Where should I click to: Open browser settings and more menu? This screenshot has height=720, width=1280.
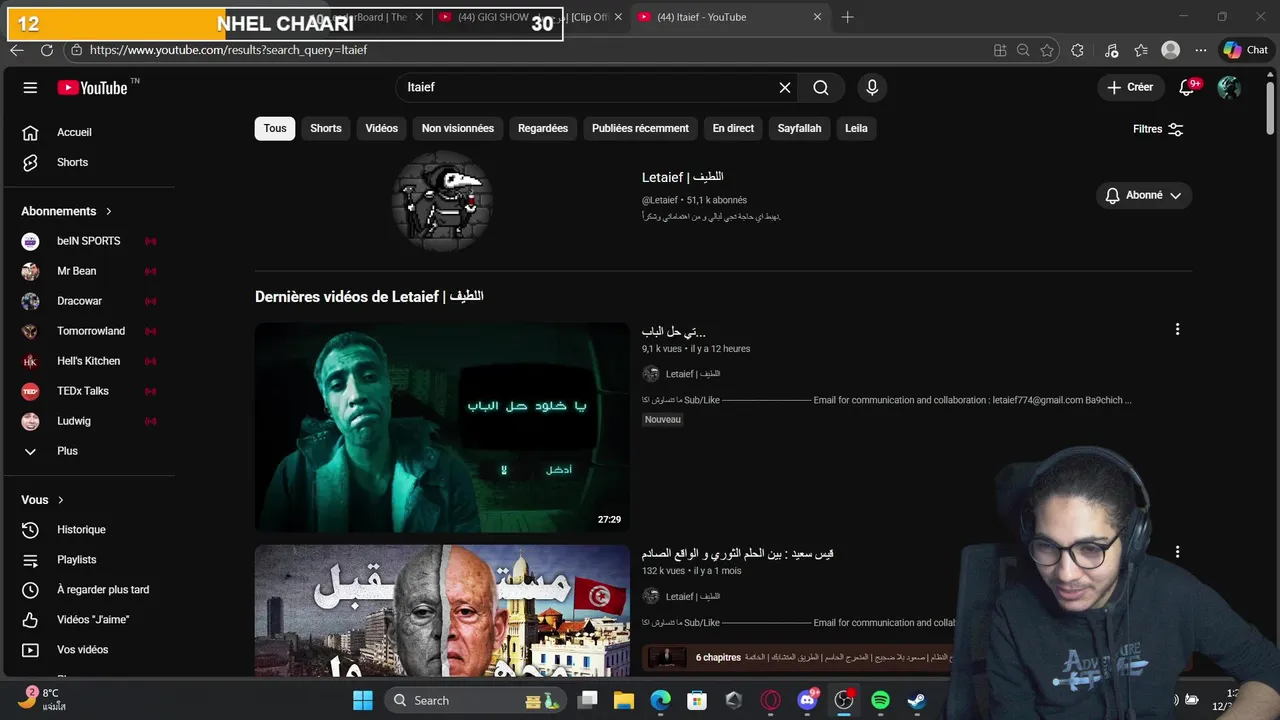click(x=1201, y=50)
